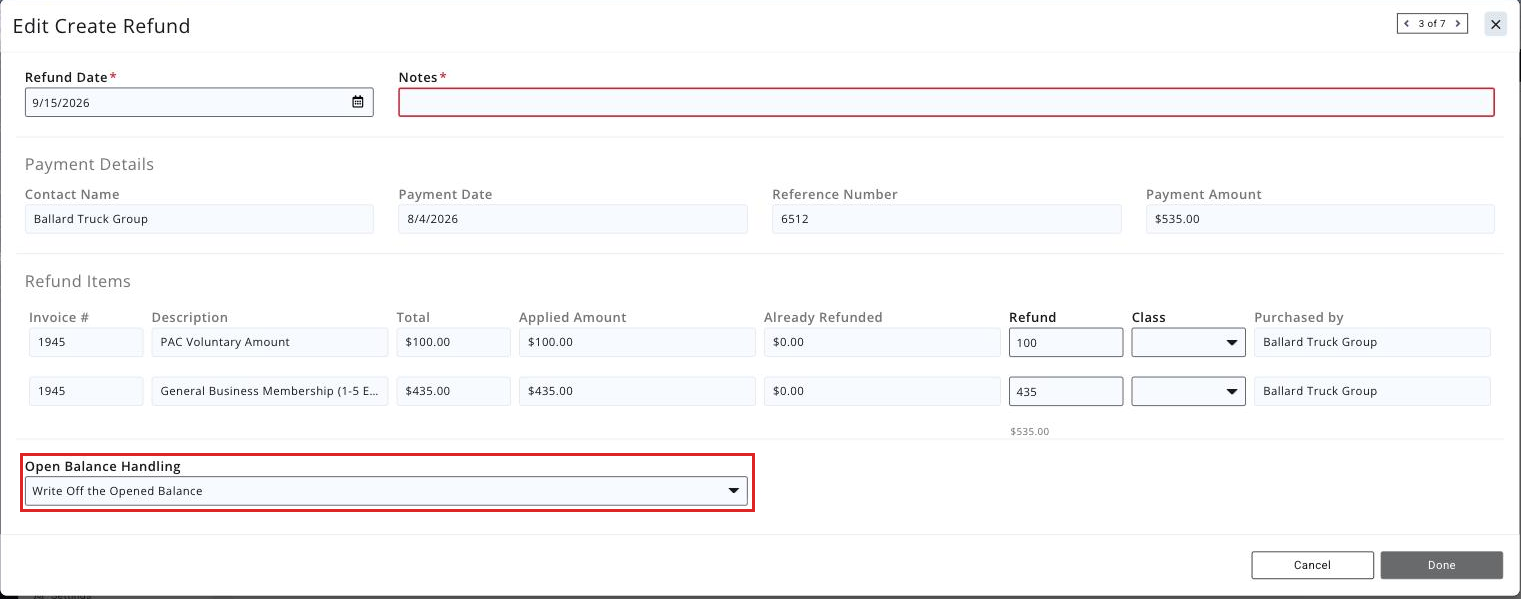Click the Total cell showing $100.00
Viewport: 1521px width, 599px height.
click(x=453, y=342)
